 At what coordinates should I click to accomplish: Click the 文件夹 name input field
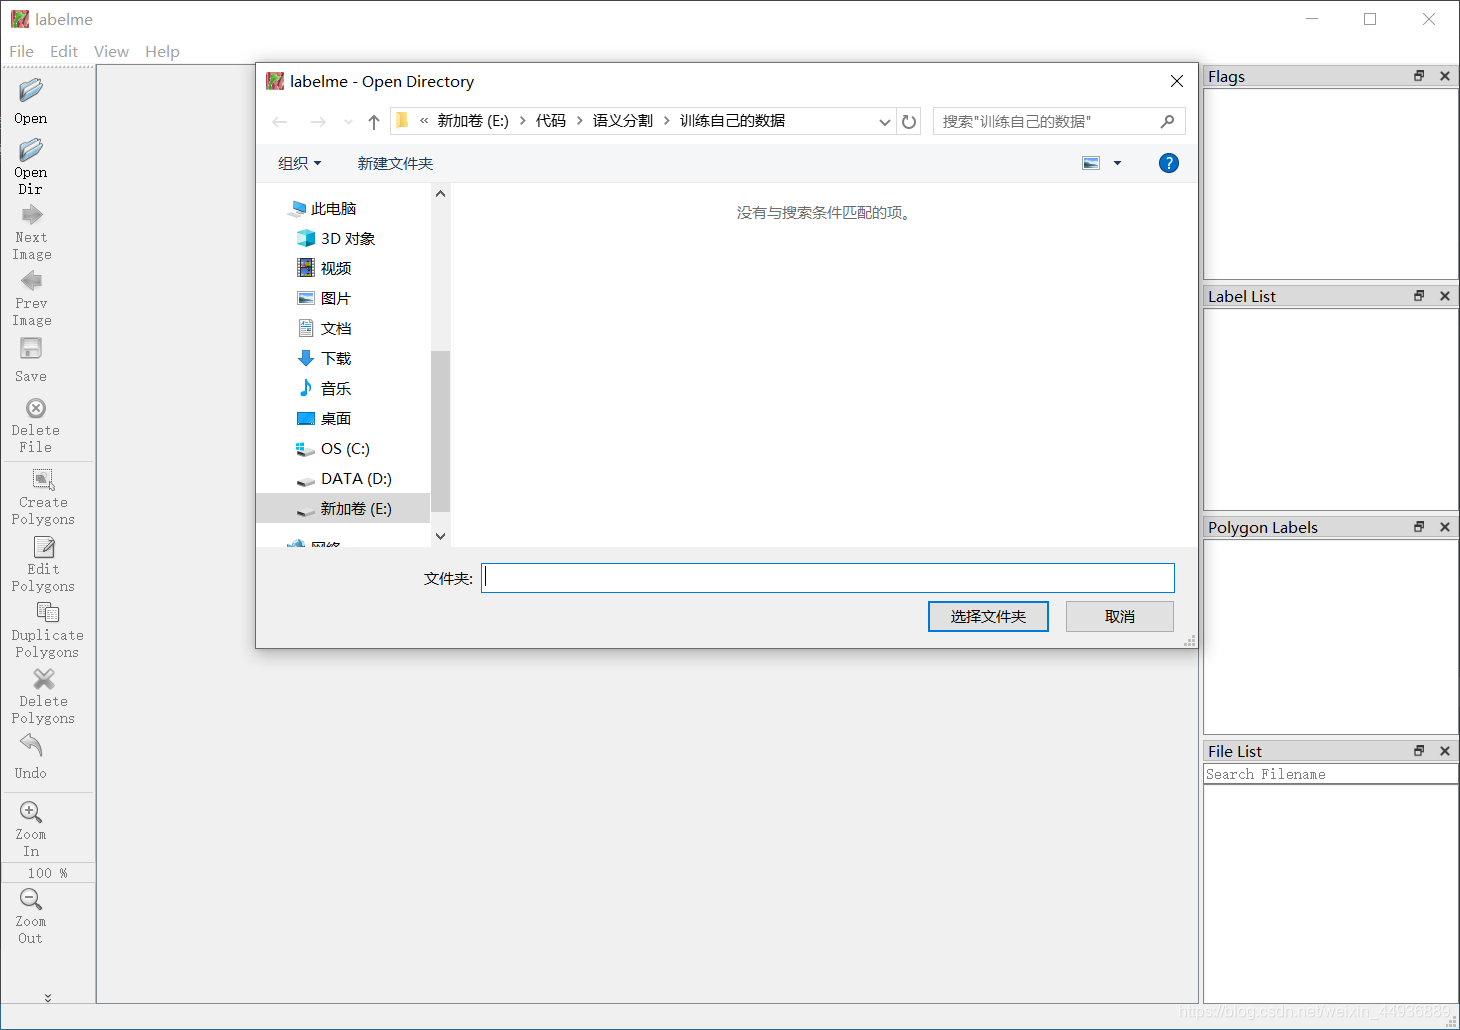tap(828, 578)
